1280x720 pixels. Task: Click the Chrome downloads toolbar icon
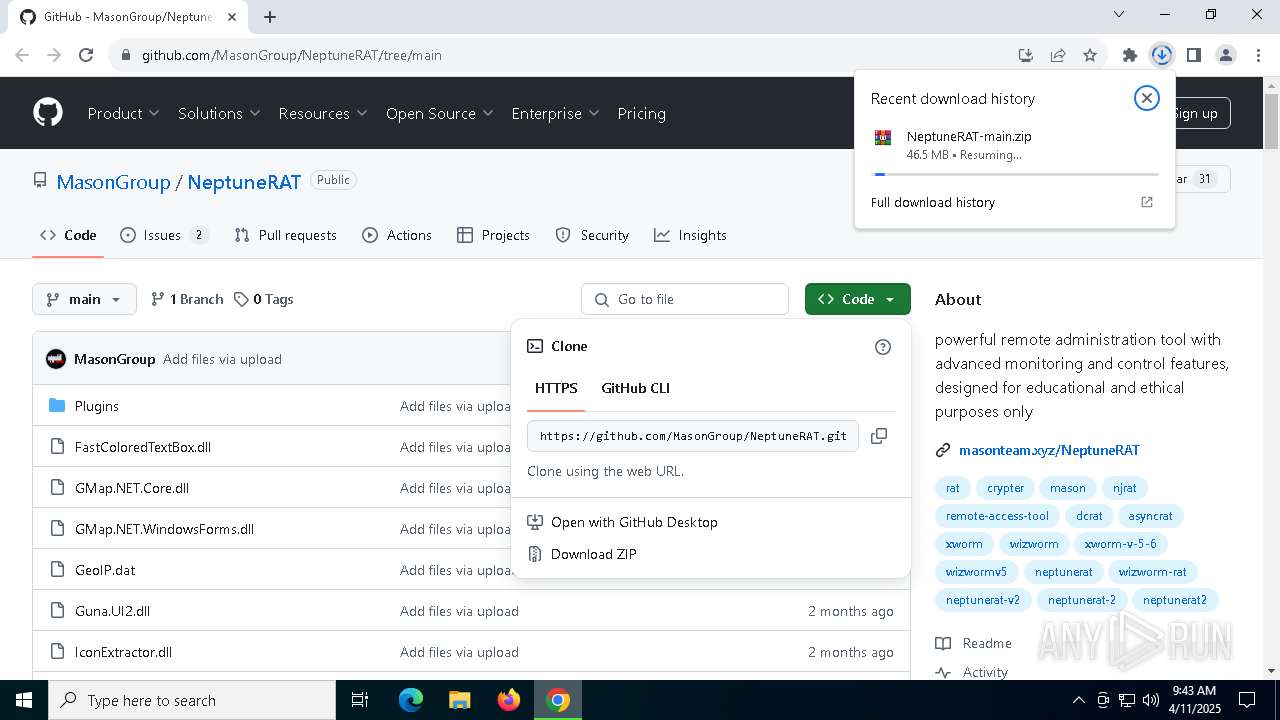(1161, 56)
